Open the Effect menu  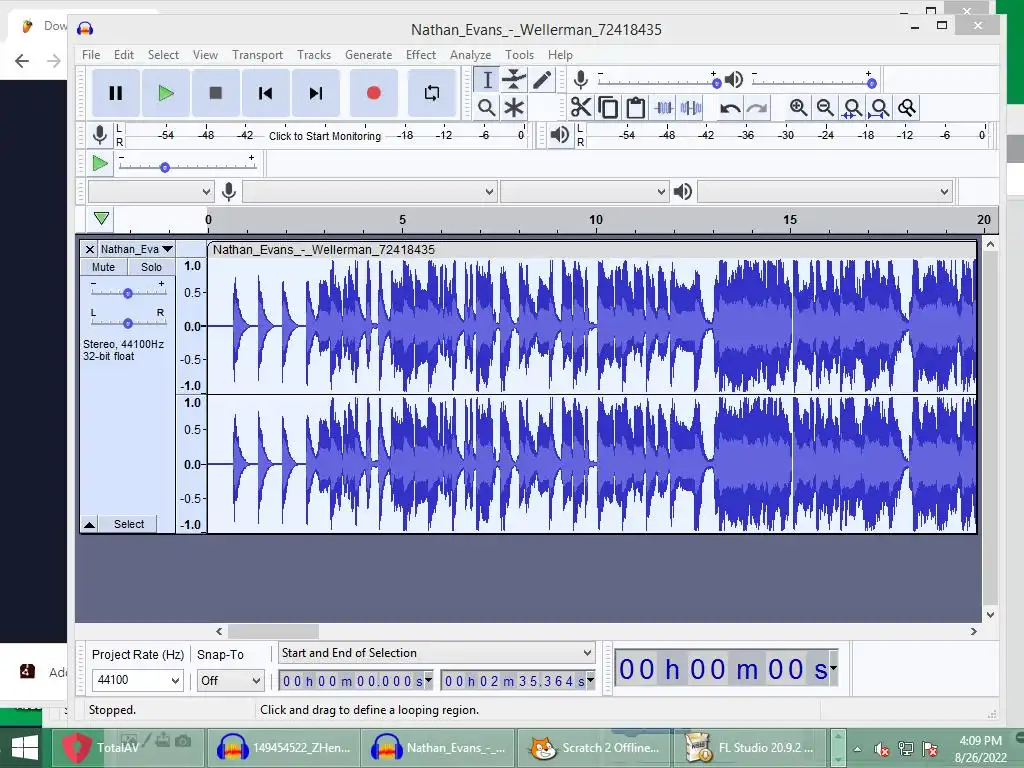(421, 55)
